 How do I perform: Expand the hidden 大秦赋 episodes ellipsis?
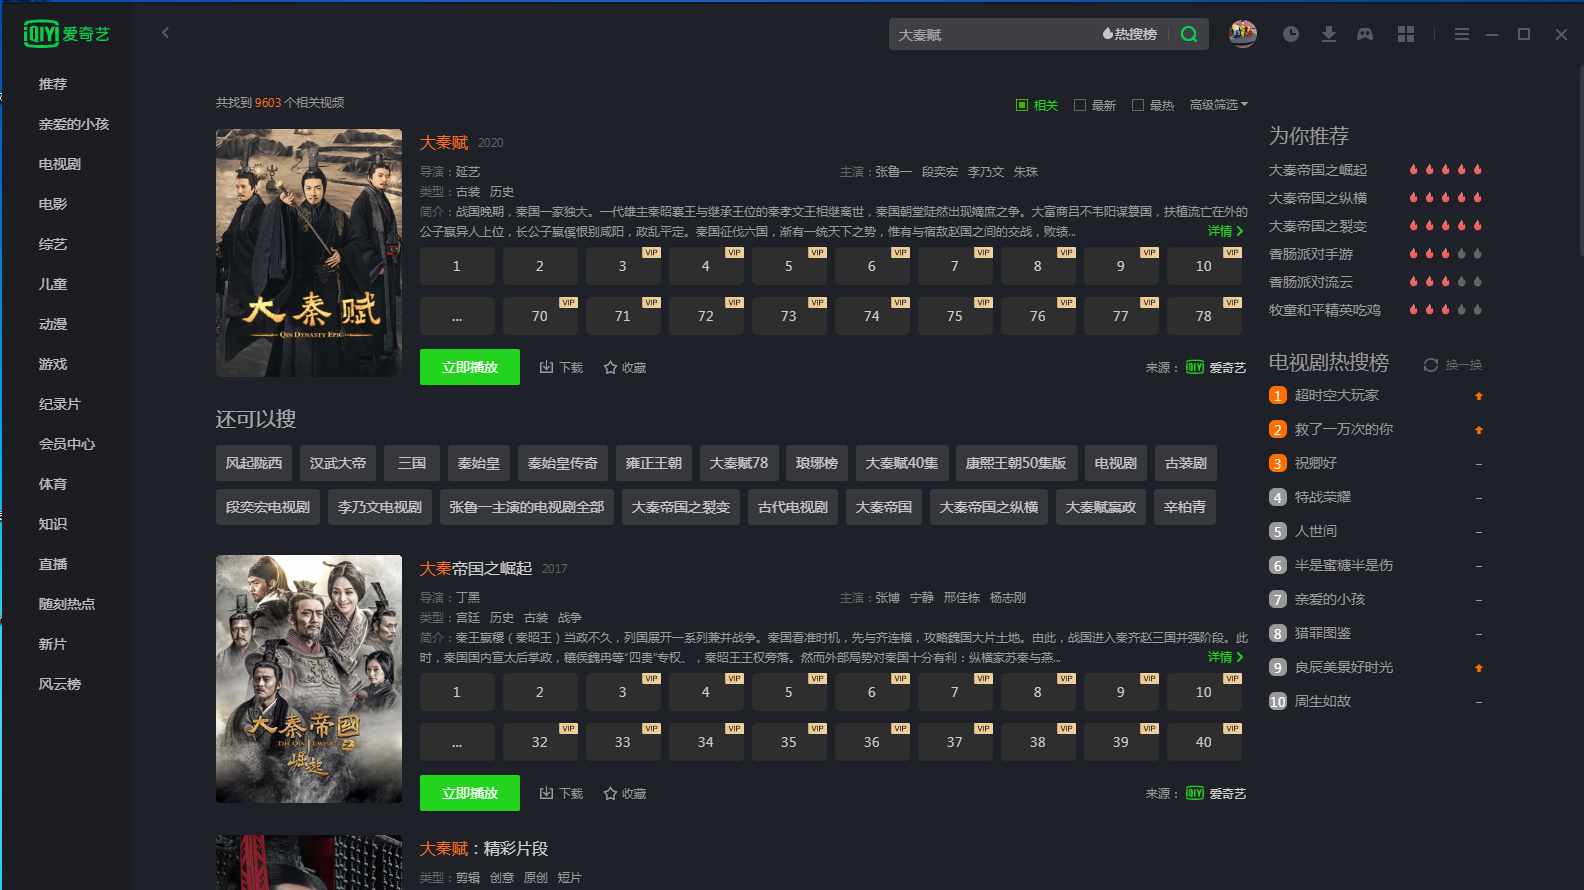(x=457, y=316)
